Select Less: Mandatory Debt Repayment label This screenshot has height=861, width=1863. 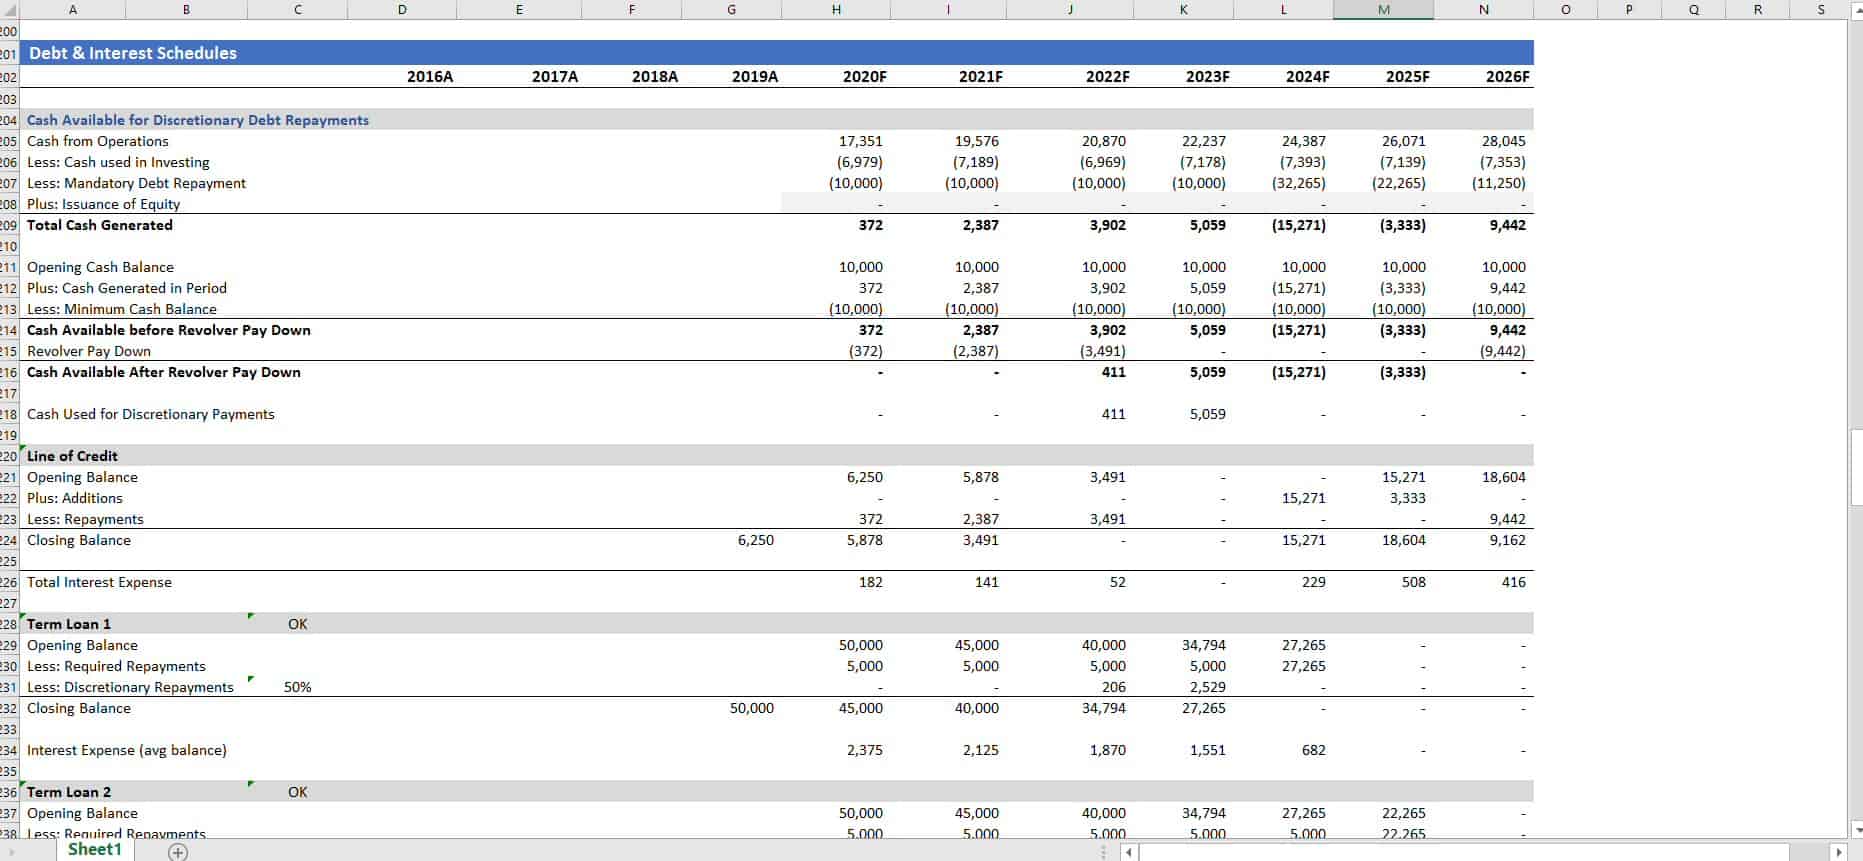136,183
